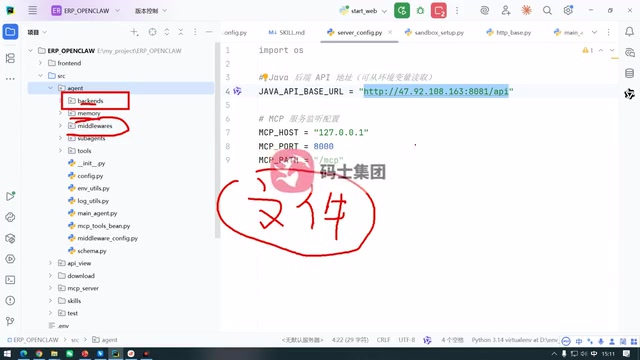Open the Git tool window
Viewport: 640px width, 360px height.
click(10, 321)
